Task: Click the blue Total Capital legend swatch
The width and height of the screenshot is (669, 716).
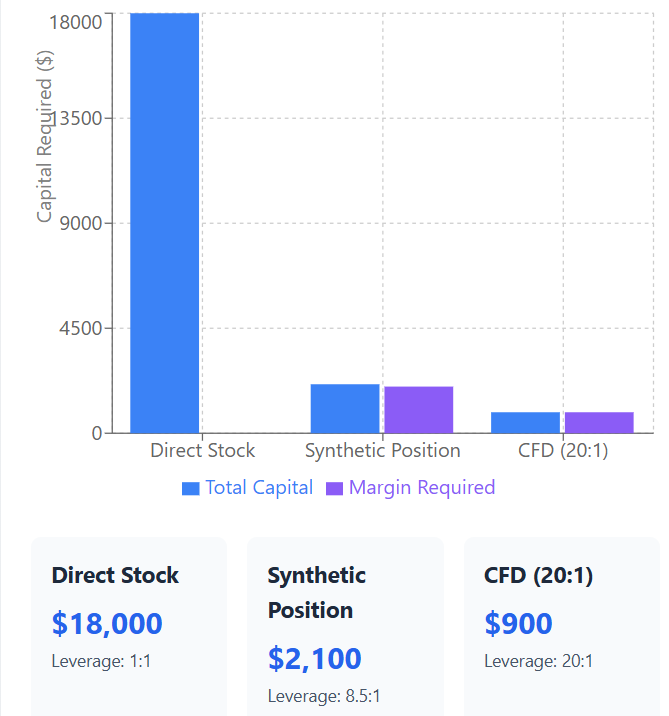Action: (191, 489)
